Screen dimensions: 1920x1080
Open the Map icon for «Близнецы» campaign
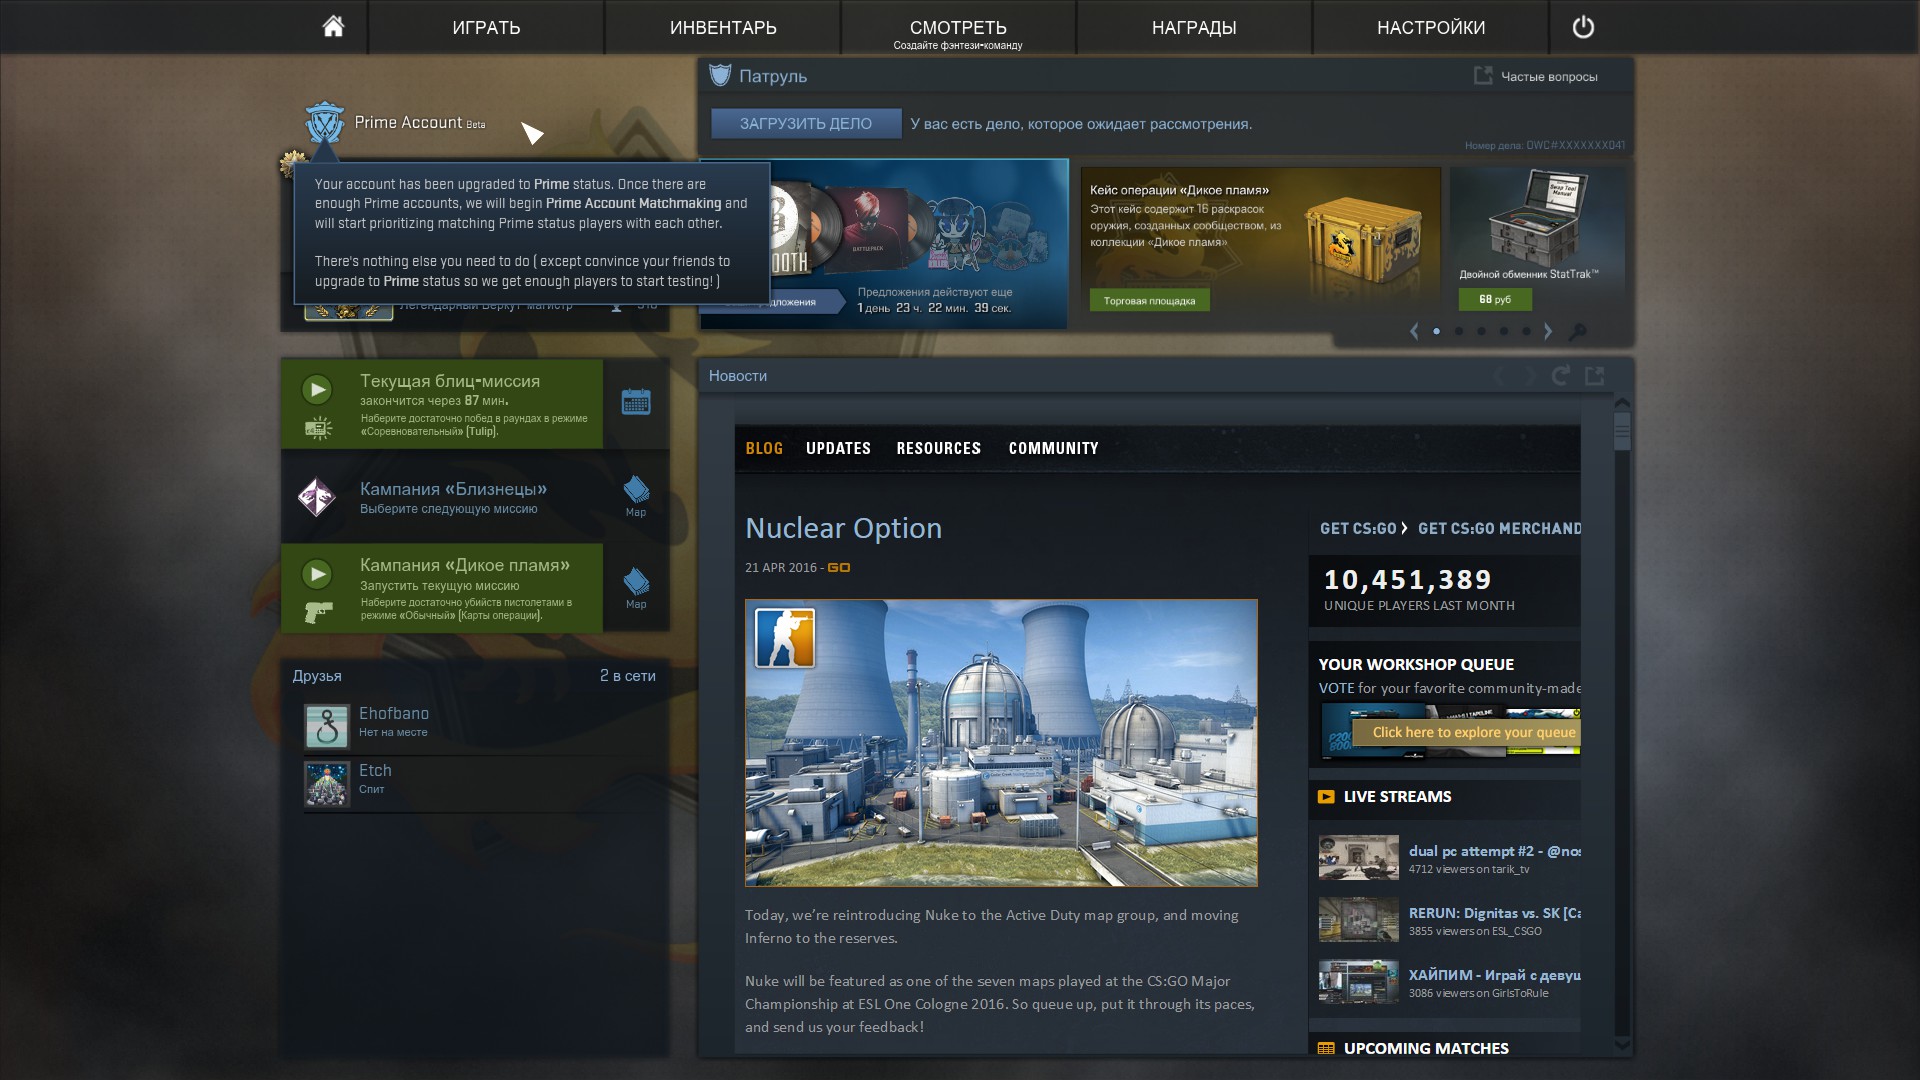(x=636, y=496)
